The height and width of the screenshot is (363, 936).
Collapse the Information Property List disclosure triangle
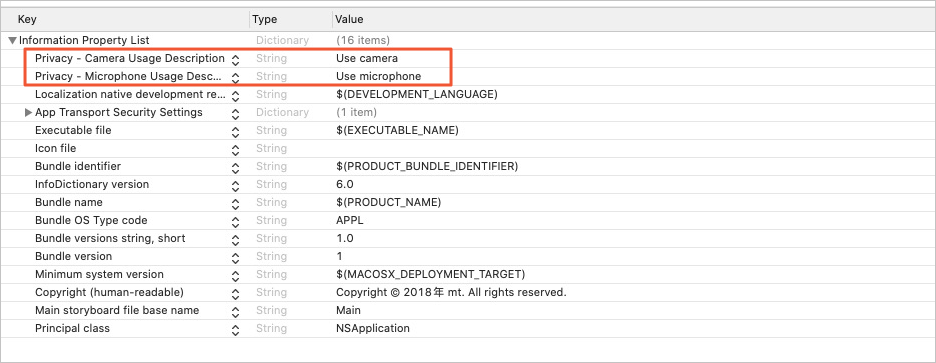point(13,41)
